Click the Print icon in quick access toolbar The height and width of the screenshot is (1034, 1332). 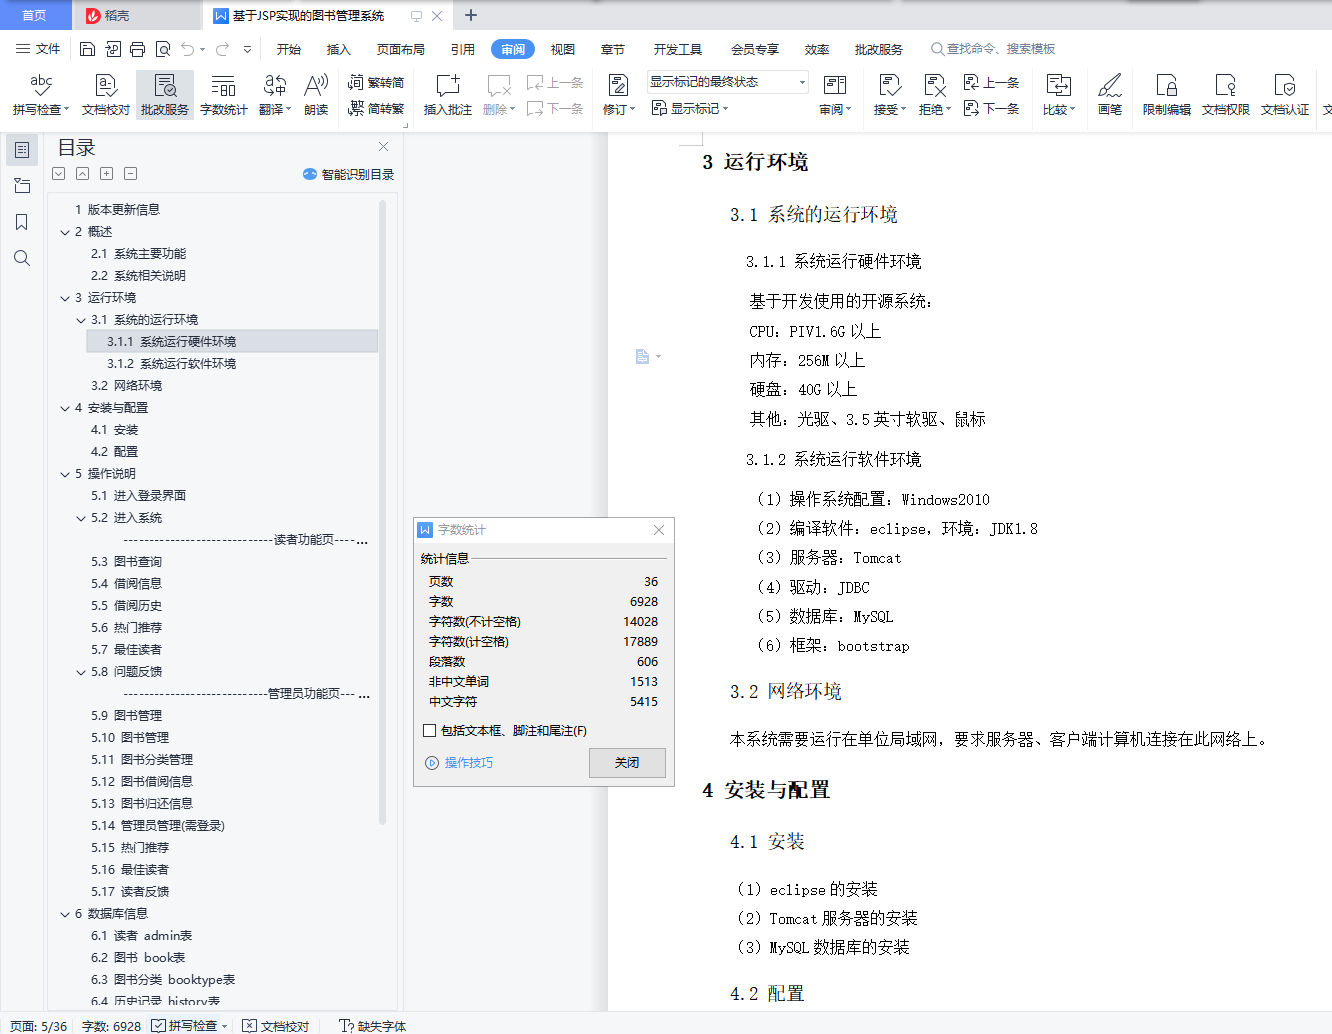pyautogui.click(x=137, y=49)
